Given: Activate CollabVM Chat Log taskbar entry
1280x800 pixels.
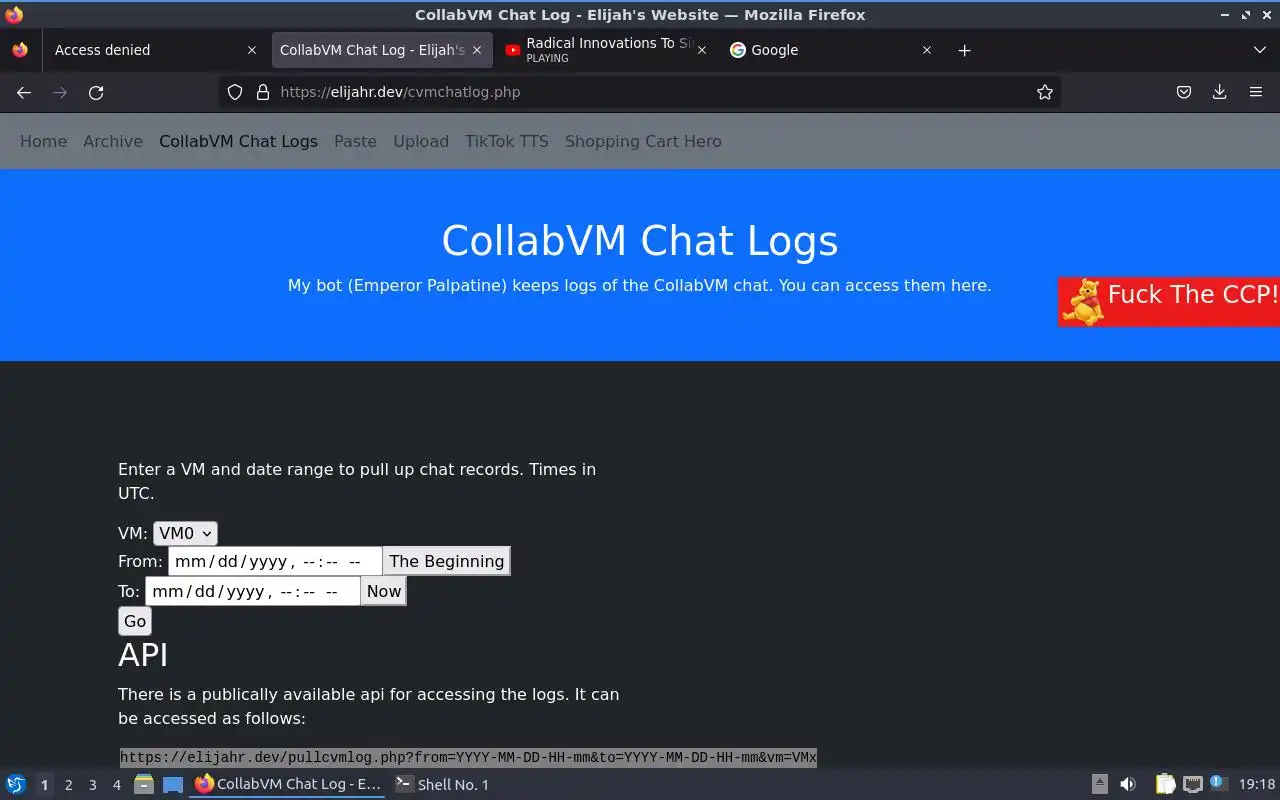Looking at the screenshot, I should point(288,784).
